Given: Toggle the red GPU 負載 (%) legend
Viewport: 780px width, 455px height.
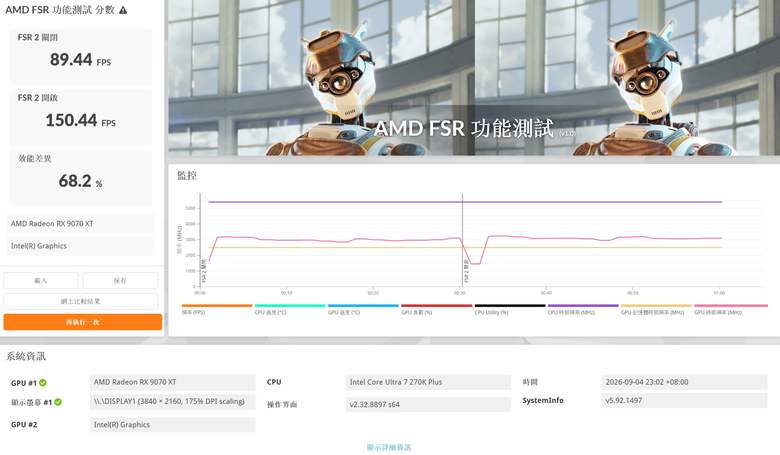Looking at the screenshot, I should tap(436, 309).
